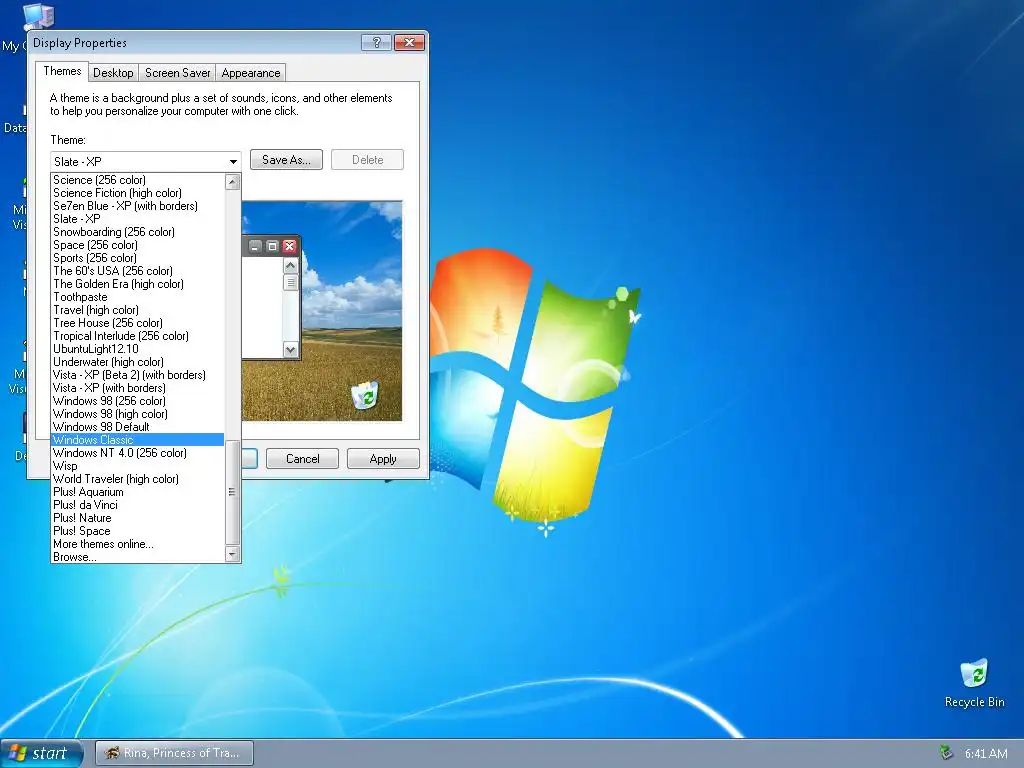The height and width of the screenshot is (768, 1024).
Task: Choose Browse... entry in theme list
Action: 138,557
